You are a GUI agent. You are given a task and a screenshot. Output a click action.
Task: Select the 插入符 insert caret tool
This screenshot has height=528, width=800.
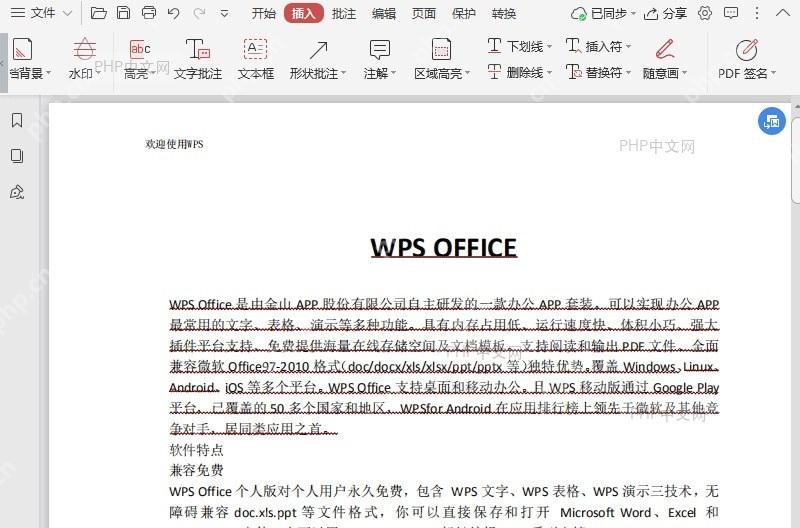pyautogui.click(x=594, y=46)
